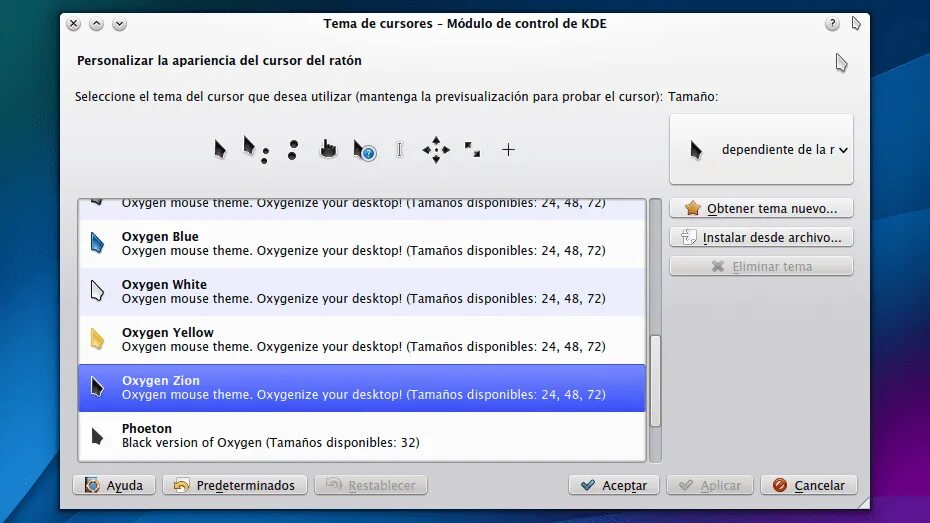
Task: Close the window with the X button
Action: tap(73, 24)
